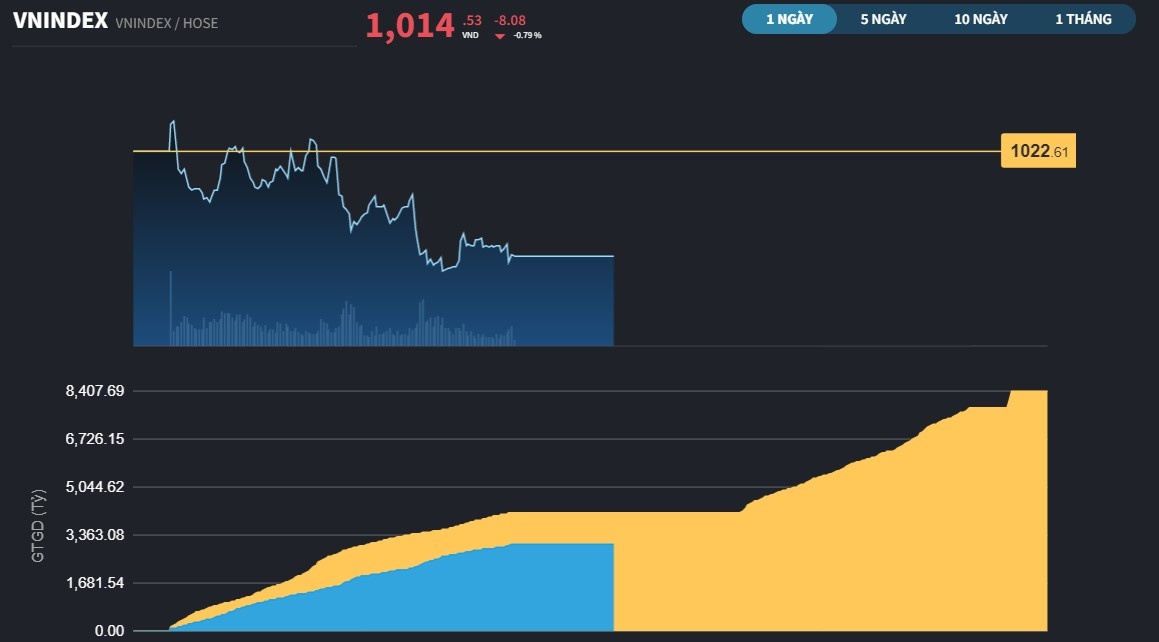
Task: Click the VNINDEX title text
Action: pyautogui.click(x=60, y=21)
